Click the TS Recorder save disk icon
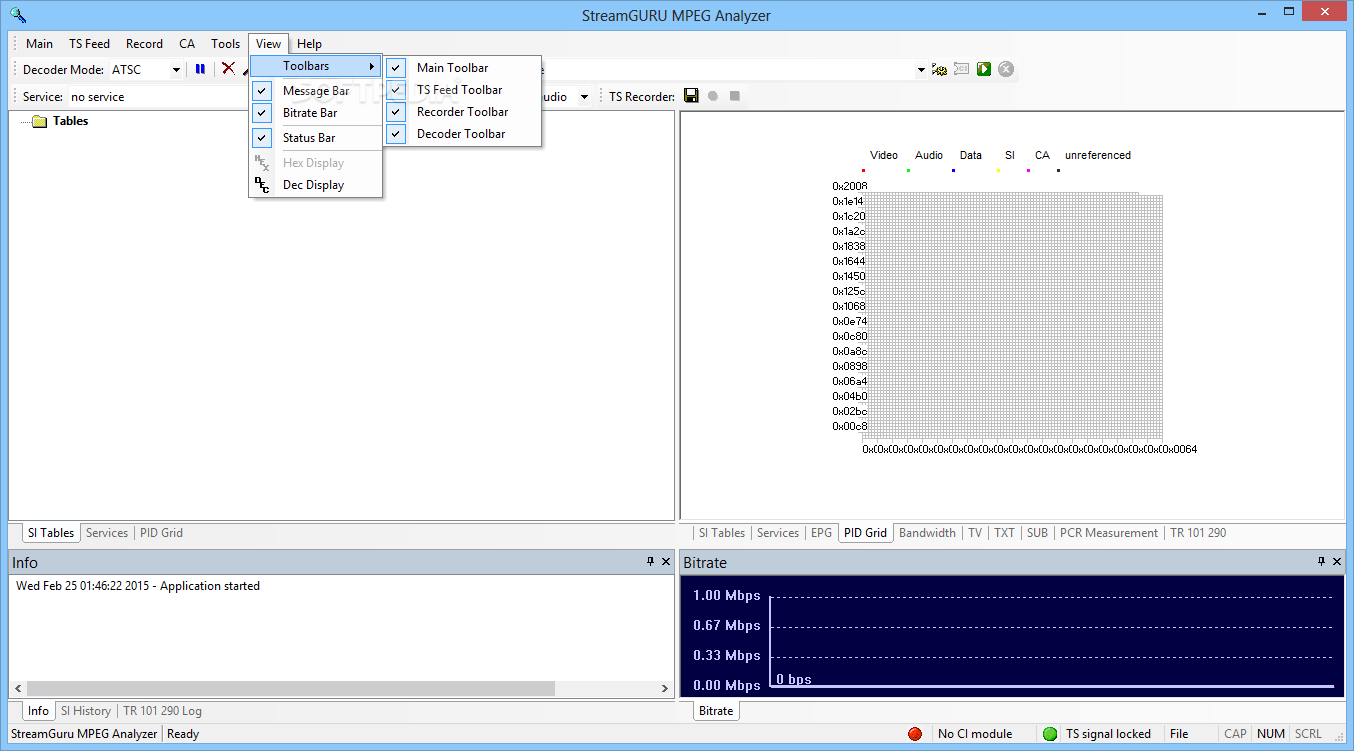The image size is (1354, 751). point(691,96)
